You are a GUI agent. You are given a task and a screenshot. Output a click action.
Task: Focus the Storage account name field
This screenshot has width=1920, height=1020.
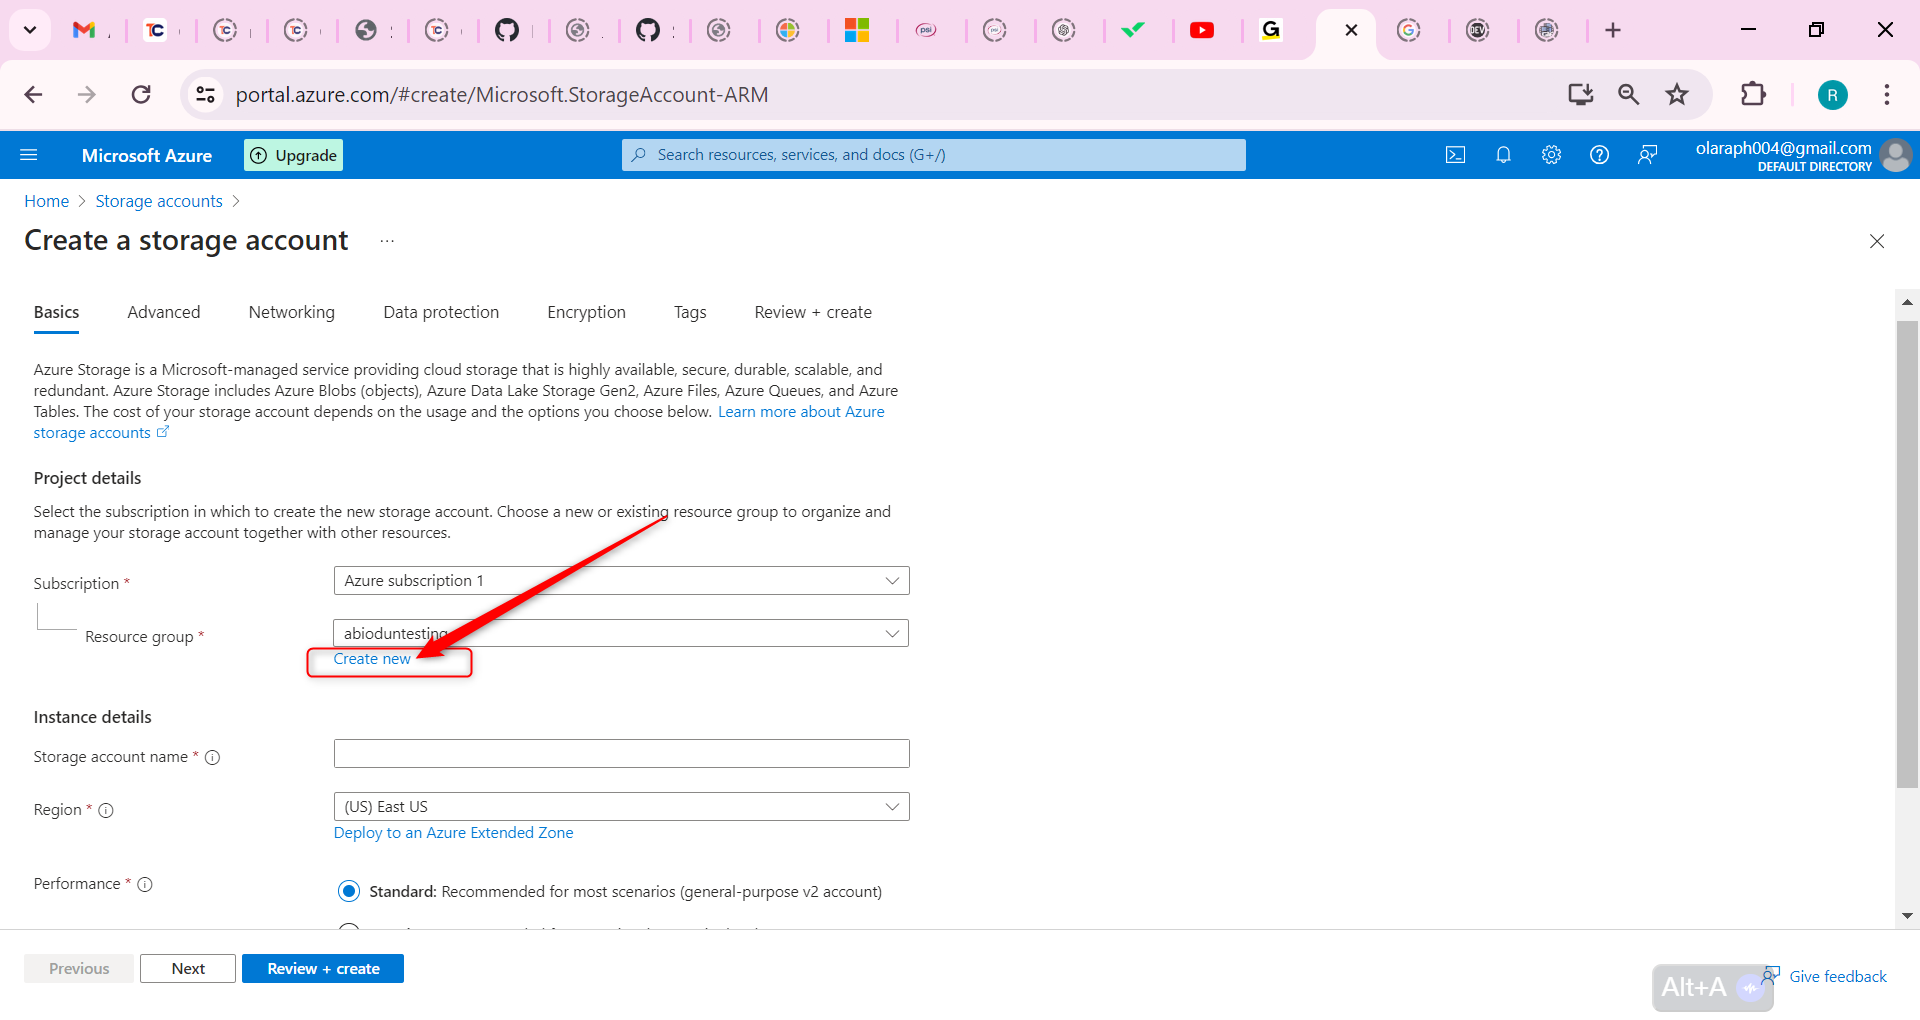click(x=621, y=754)
